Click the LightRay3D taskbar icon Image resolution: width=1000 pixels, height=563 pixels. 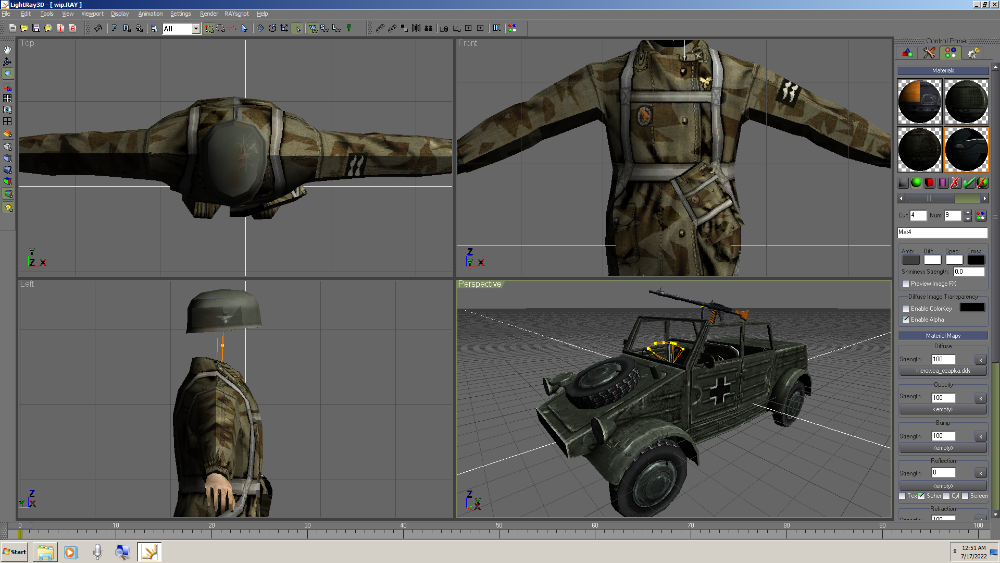(149, 552)
